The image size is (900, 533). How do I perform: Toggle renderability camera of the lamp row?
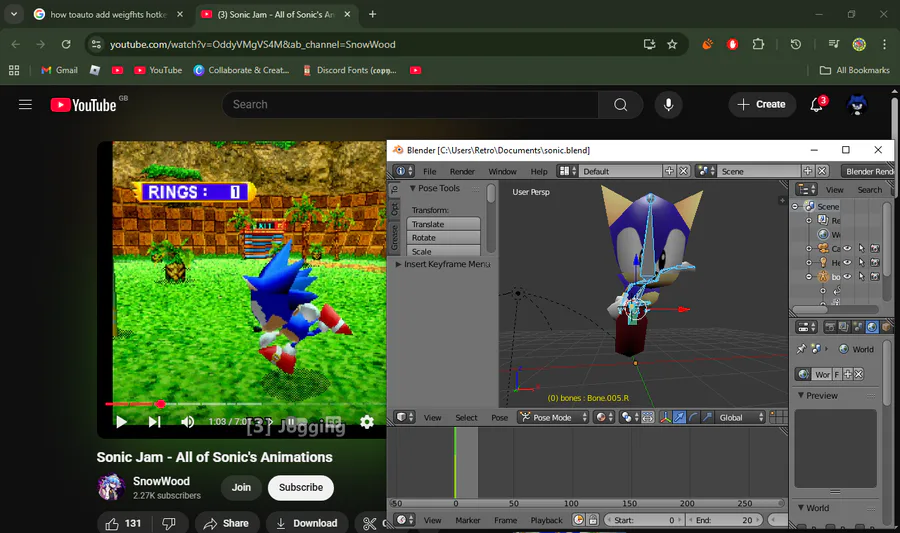875,262
